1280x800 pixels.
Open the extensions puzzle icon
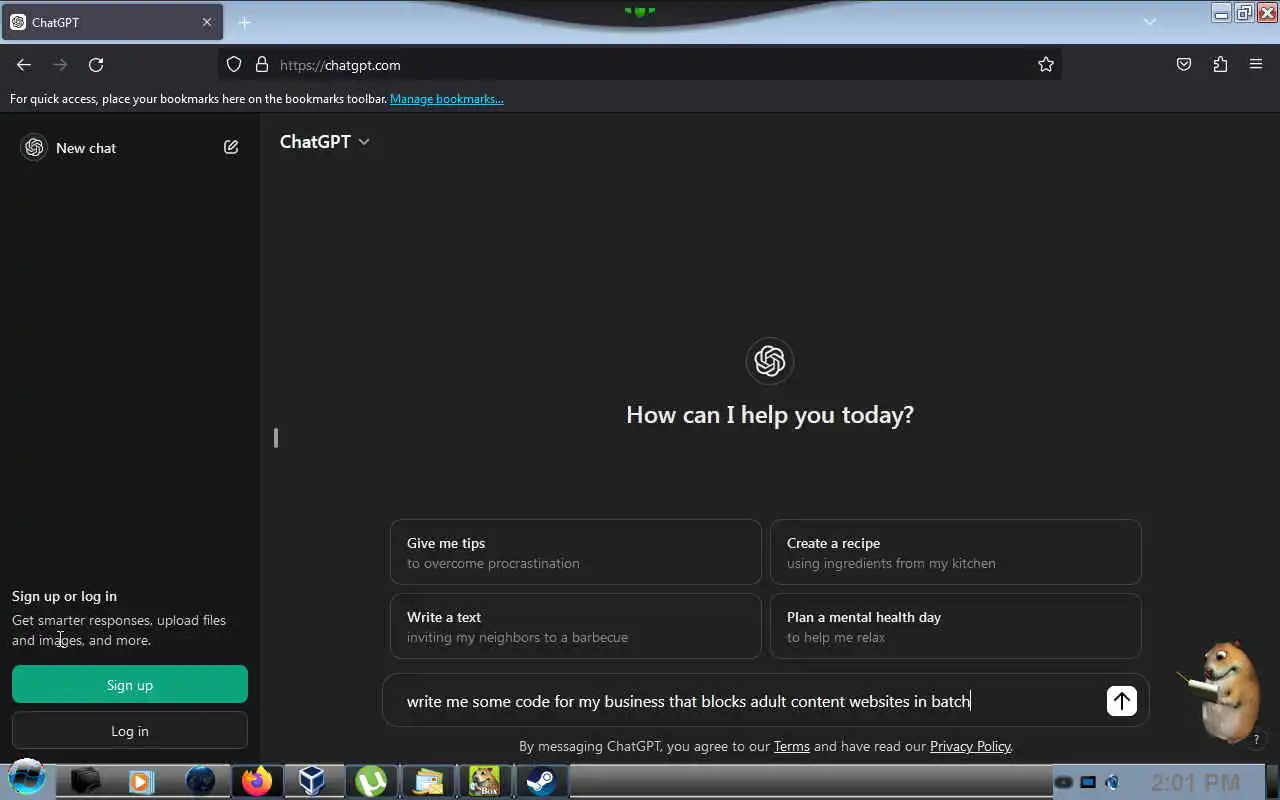[x=1220, y=64]
